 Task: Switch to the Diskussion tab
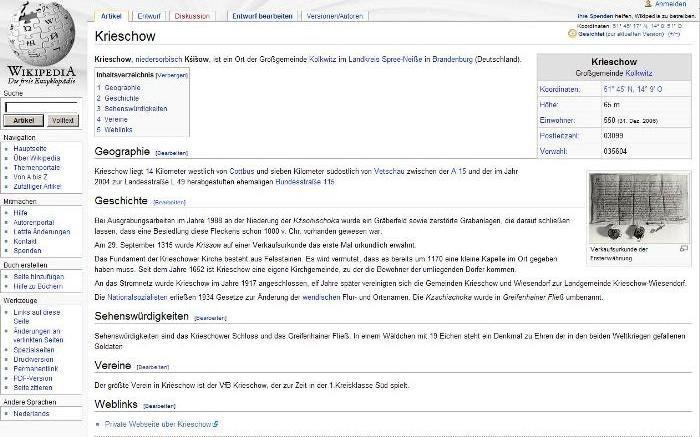point(191,16)
